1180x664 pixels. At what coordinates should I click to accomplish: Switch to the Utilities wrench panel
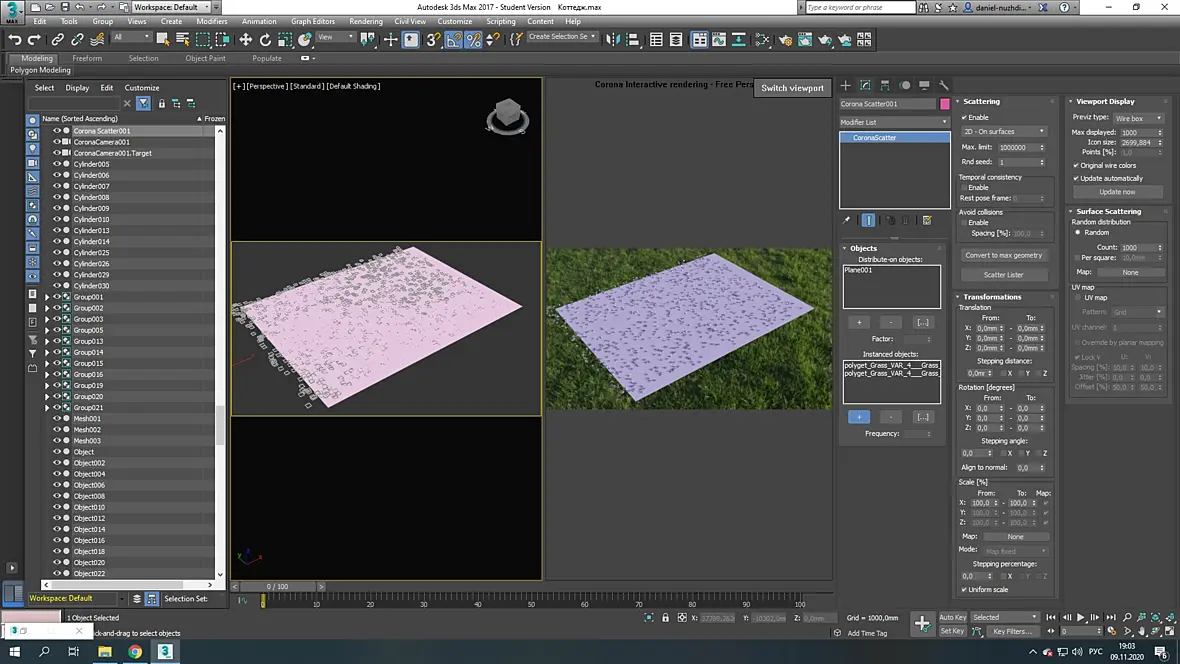[944, 85]
